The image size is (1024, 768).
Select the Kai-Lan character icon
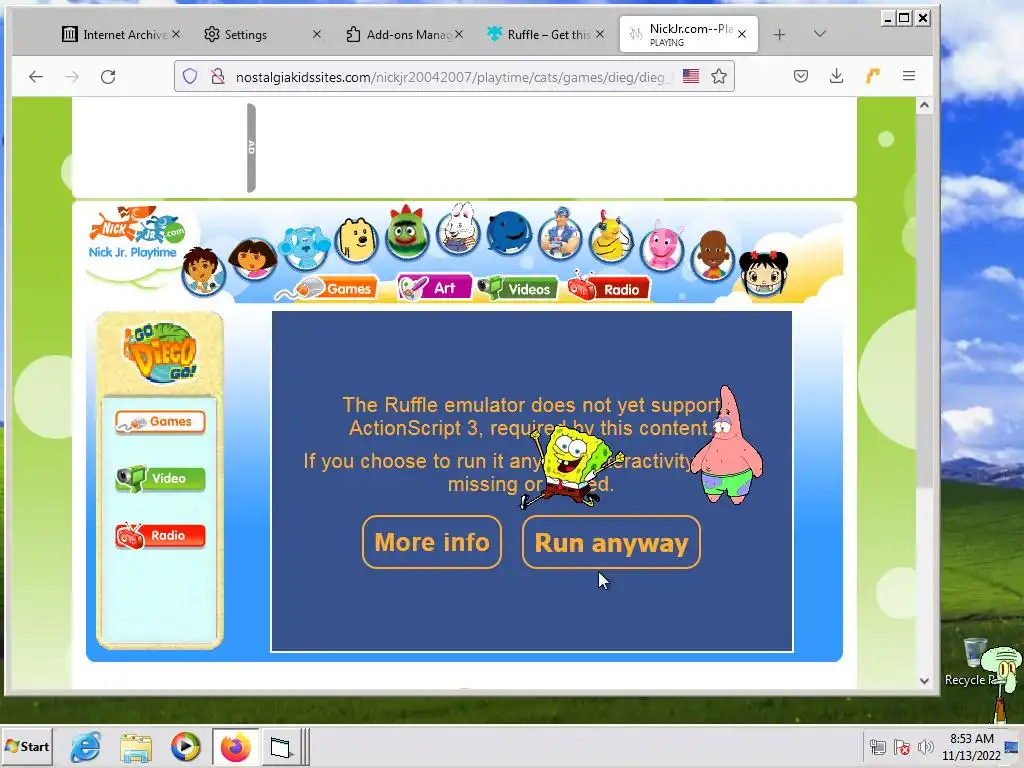(x=763, y=273)
